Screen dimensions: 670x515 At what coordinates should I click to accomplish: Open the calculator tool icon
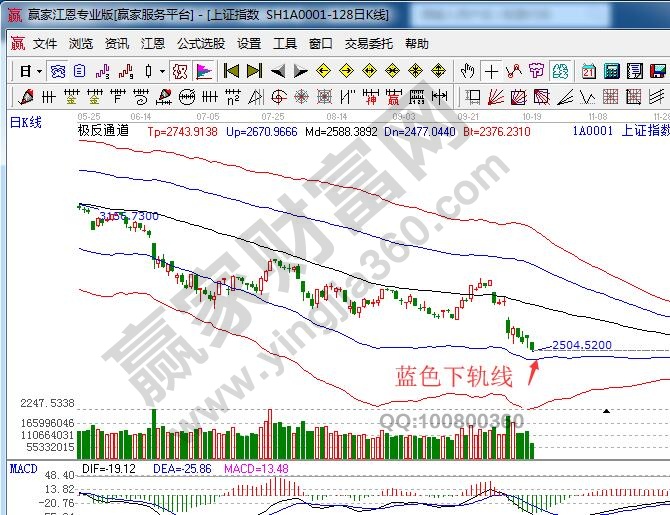[611, 71]
